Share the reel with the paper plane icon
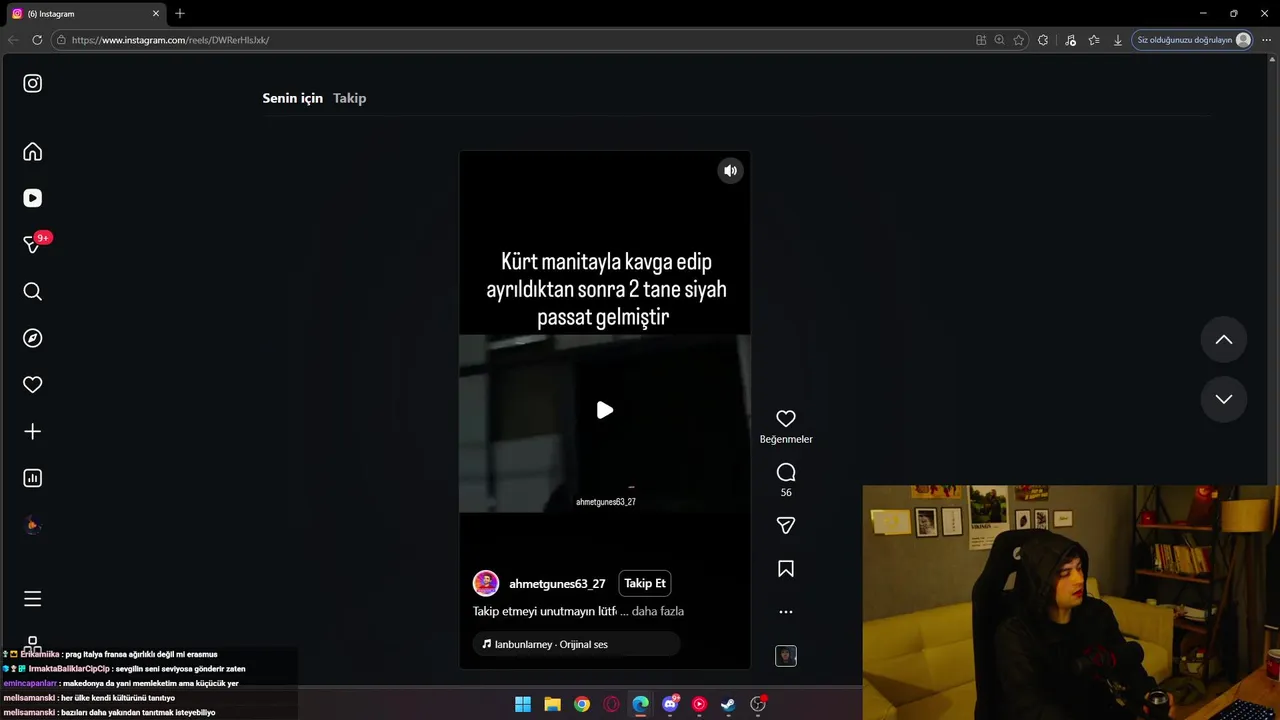Image resolution: width=1280 pixels, height=720 pixels. (786, 526)
